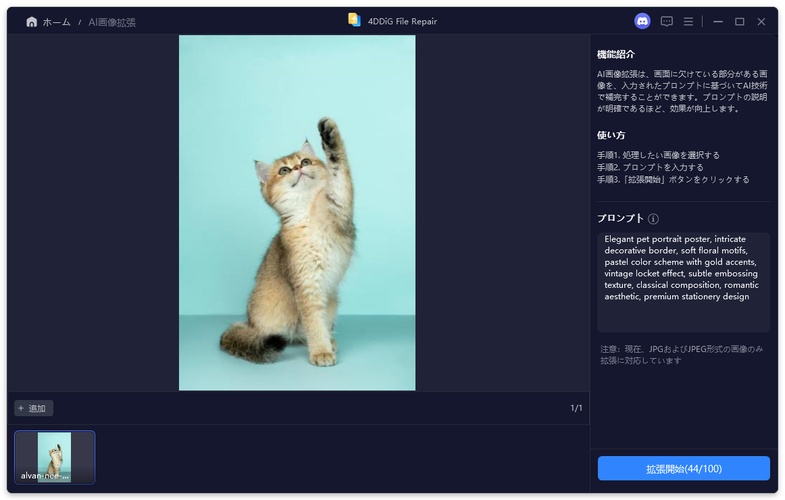Maximize the 4DDiG File Repair window

739,22
